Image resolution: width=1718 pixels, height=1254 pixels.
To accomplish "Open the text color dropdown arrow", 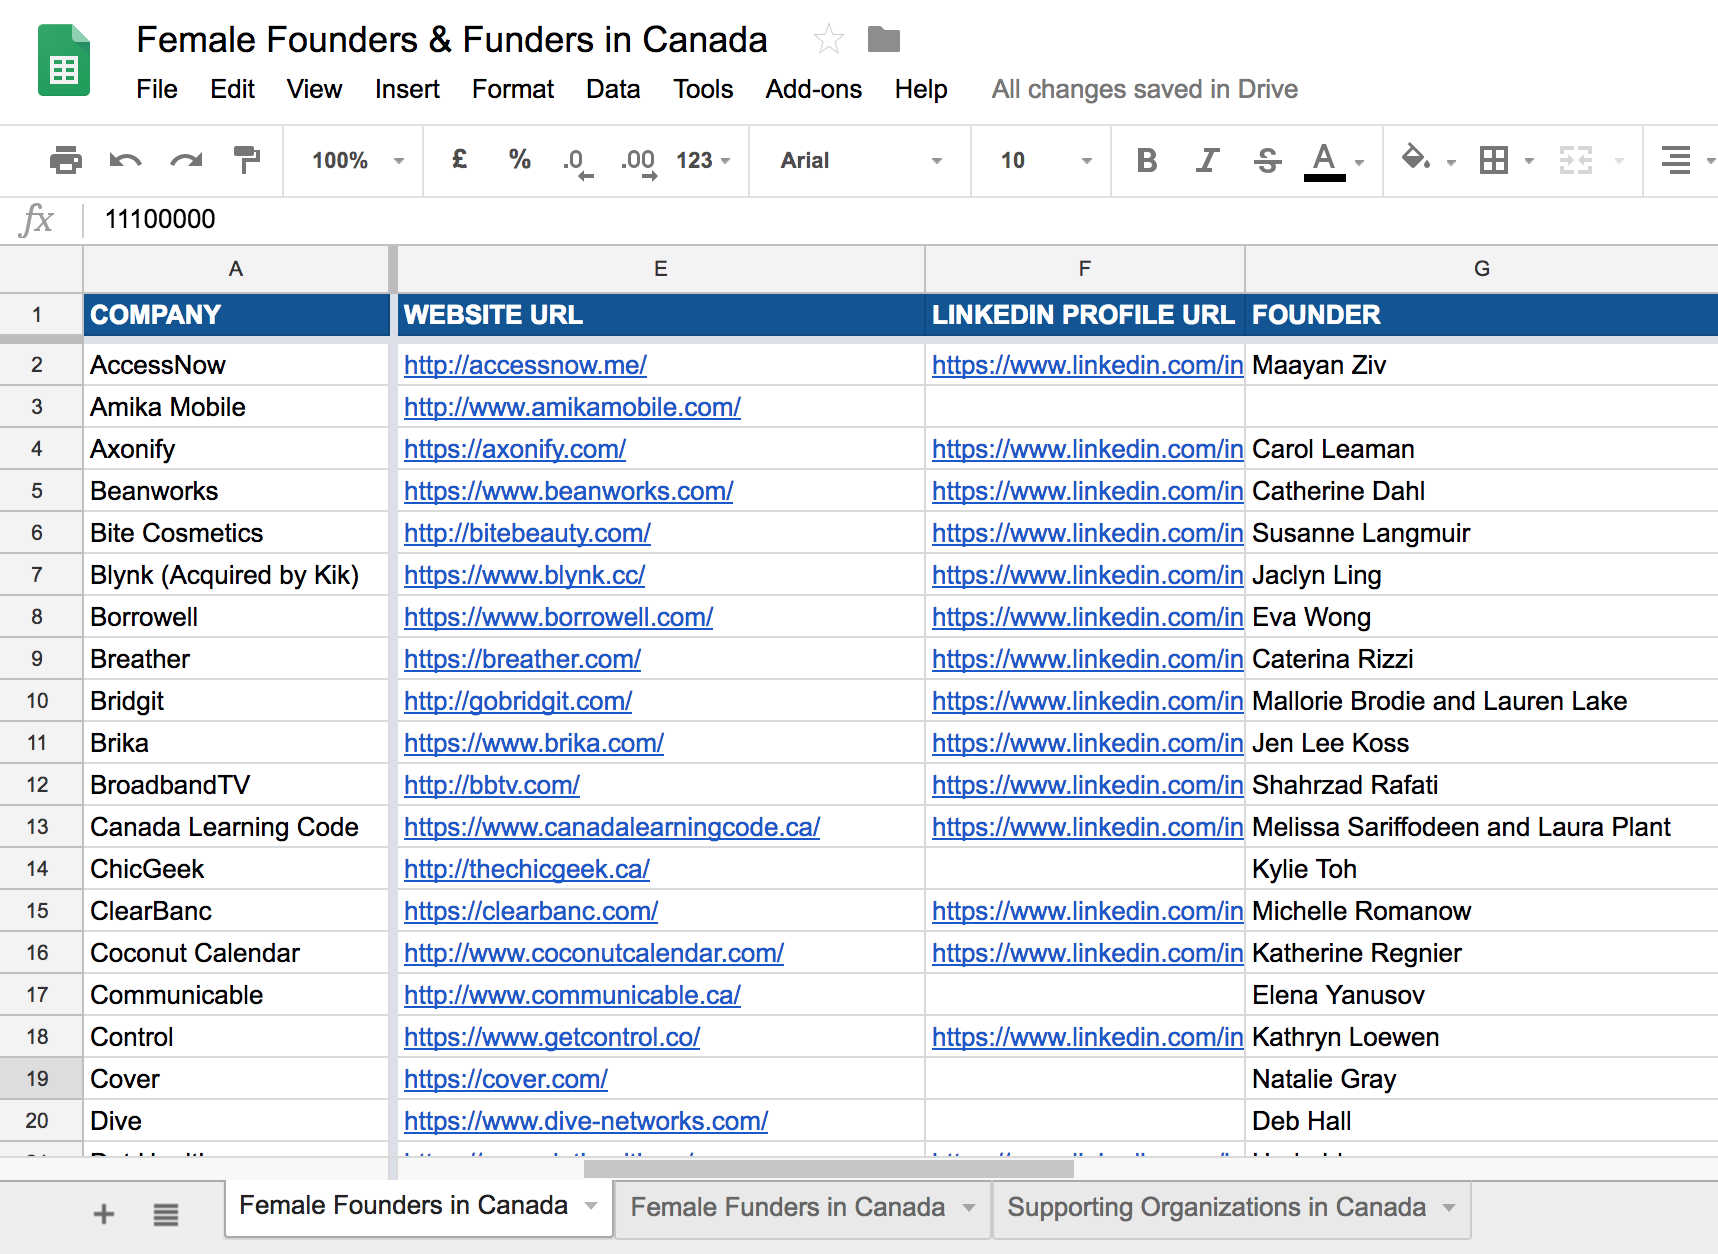I will point(1359,161).
